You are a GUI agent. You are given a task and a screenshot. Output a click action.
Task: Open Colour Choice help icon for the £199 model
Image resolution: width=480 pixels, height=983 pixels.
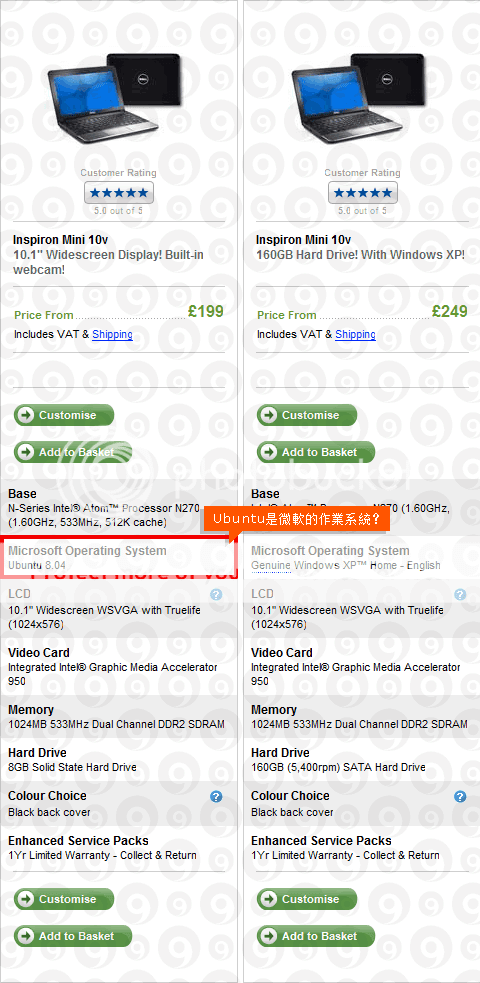pyautogui.click(x=216, y=797)
